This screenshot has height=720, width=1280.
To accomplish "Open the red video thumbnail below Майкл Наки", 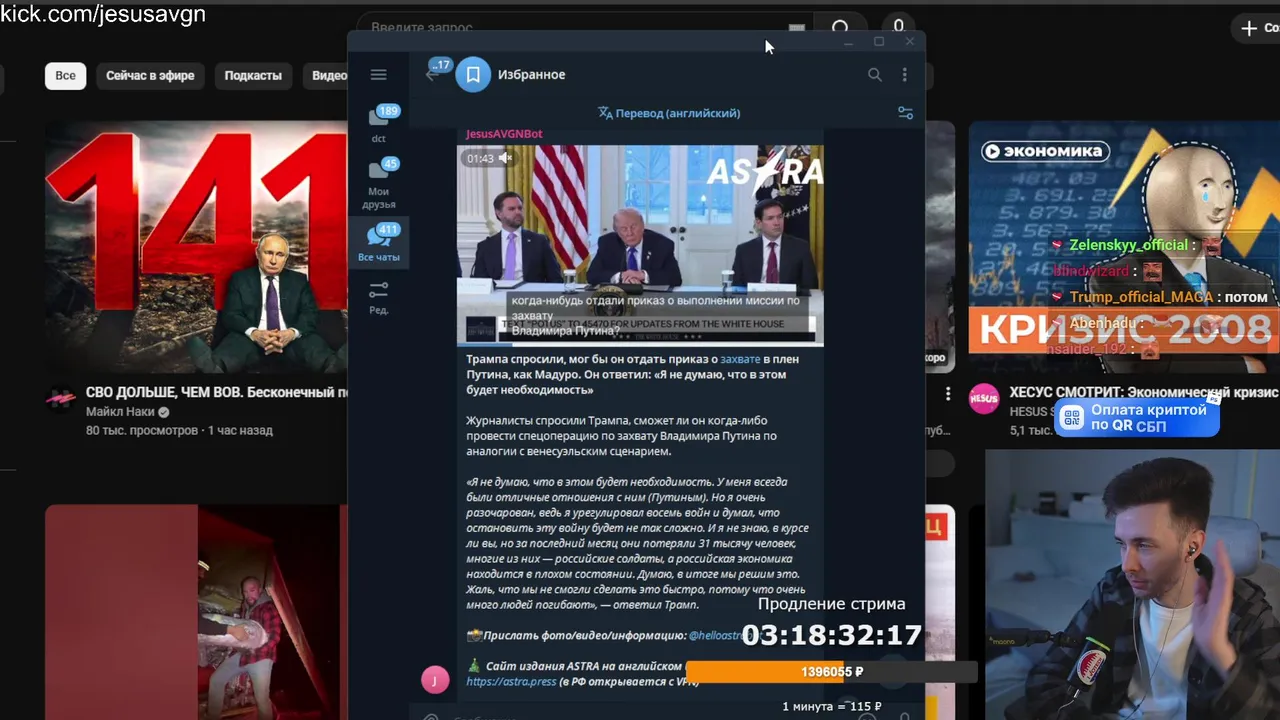I will click(196, 612).
